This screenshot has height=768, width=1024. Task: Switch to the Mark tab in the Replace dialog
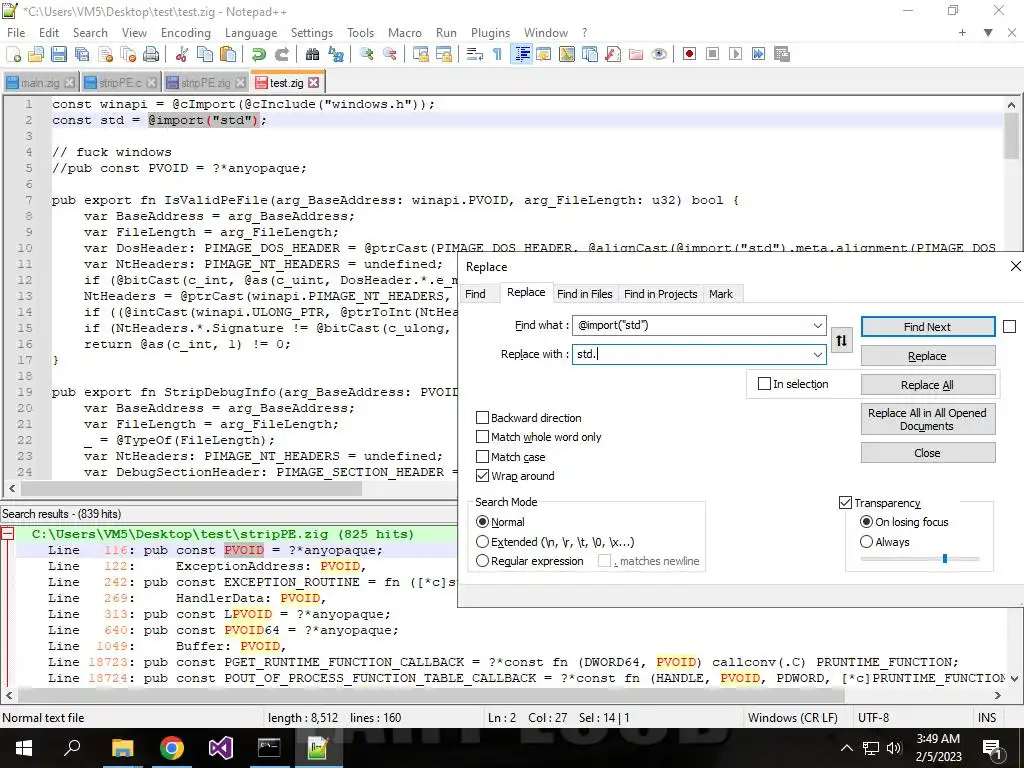(x=721, y=294)
